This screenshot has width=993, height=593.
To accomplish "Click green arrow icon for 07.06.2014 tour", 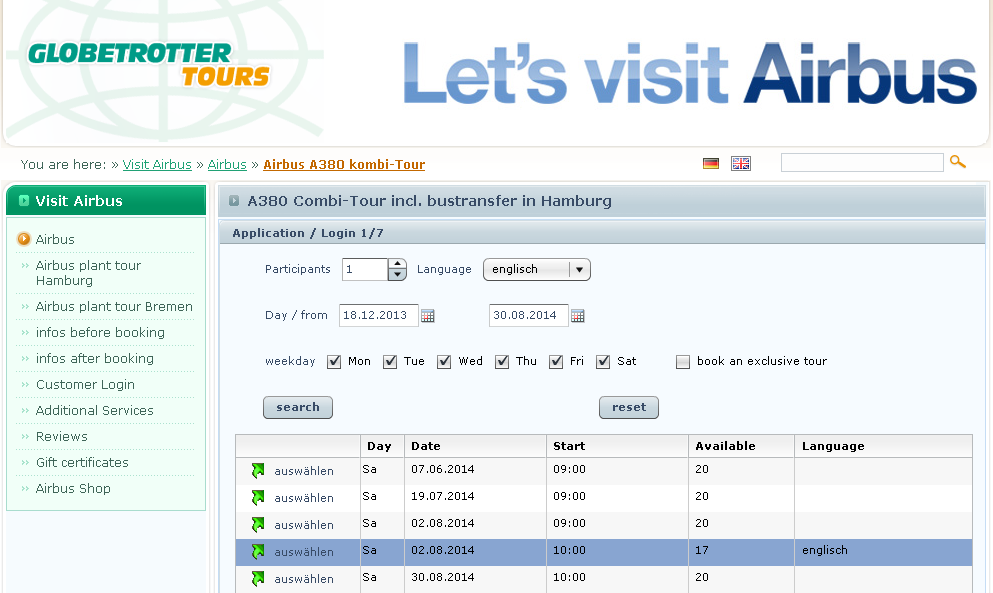I will pos(258,471).
